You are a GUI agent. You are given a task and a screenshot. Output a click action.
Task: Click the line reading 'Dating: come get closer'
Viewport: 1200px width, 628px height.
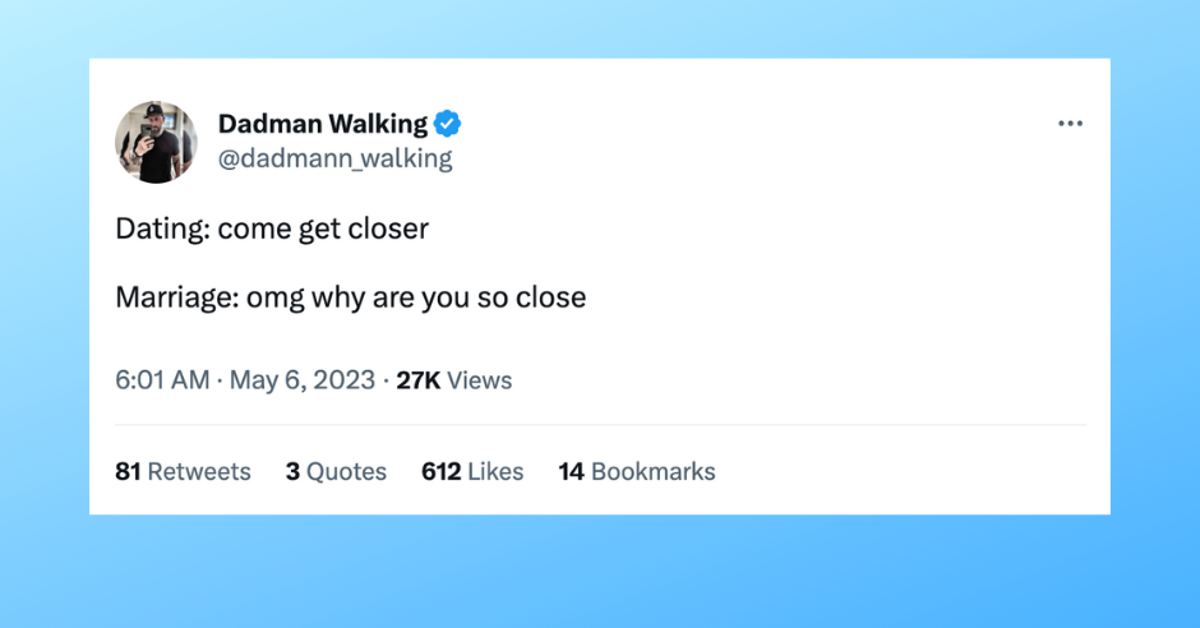click(x=272, y=228)
